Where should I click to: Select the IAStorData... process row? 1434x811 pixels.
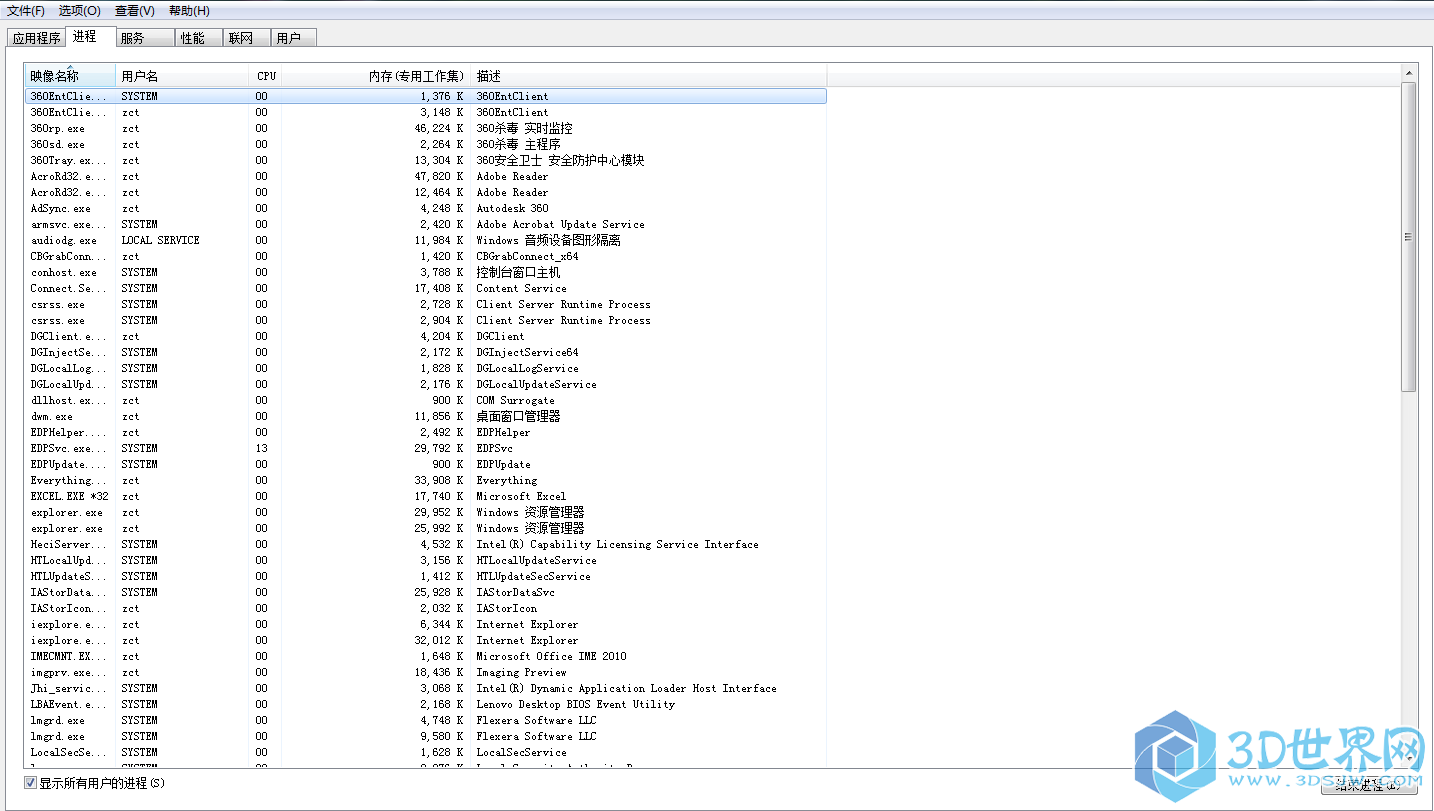tap(426, 592)
